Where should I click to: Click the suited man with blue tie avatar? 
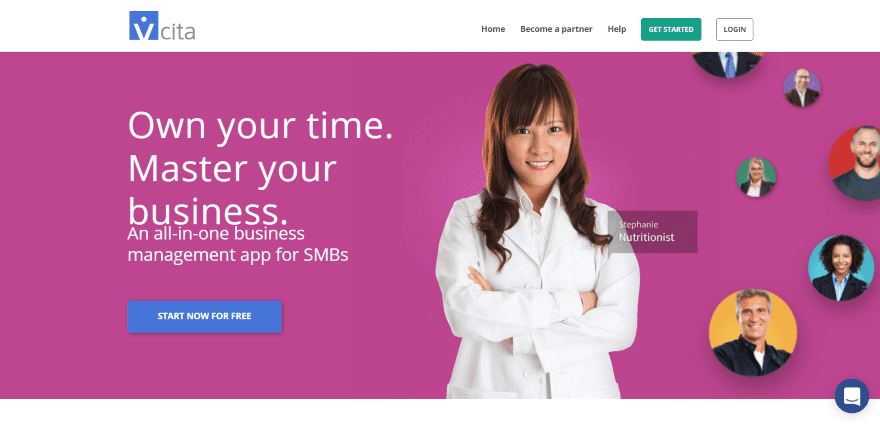click(x=727, y=64)
